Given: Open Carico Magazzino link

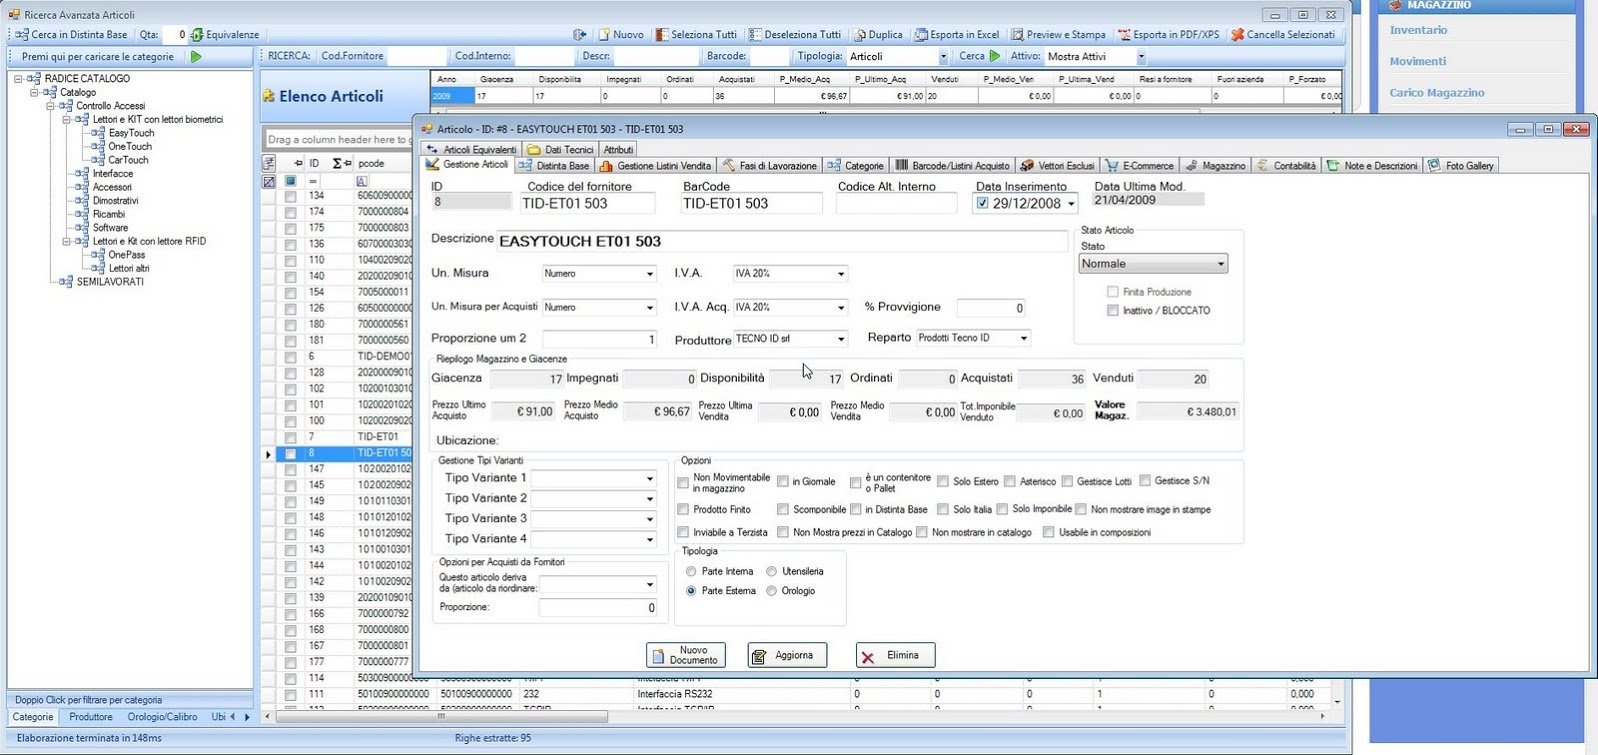Looking at the screenshot, I should click(1437, 93).
